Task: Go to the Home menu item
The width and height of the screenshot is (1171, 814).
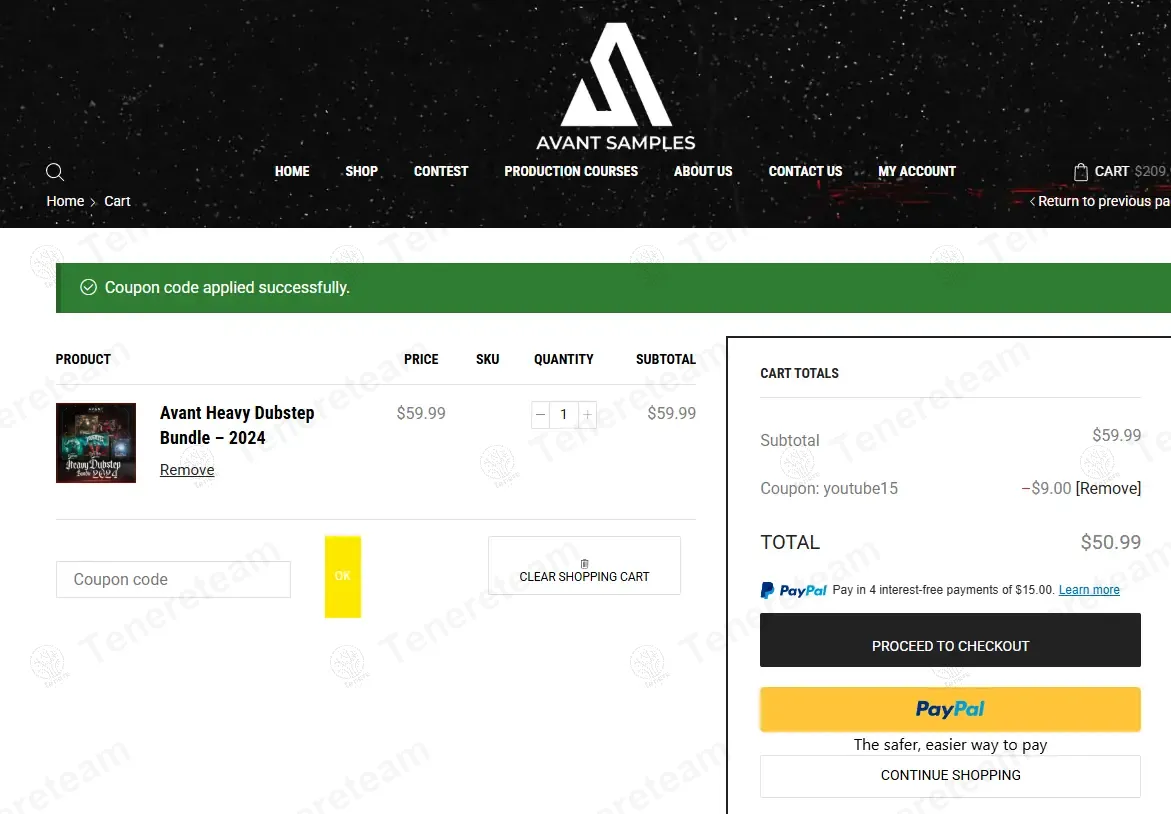Action: coord(292,171)
